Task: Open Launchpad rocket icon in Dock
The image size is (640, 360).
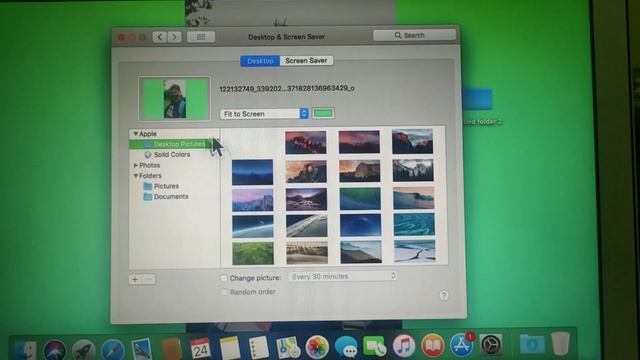Action: (84, 350)
